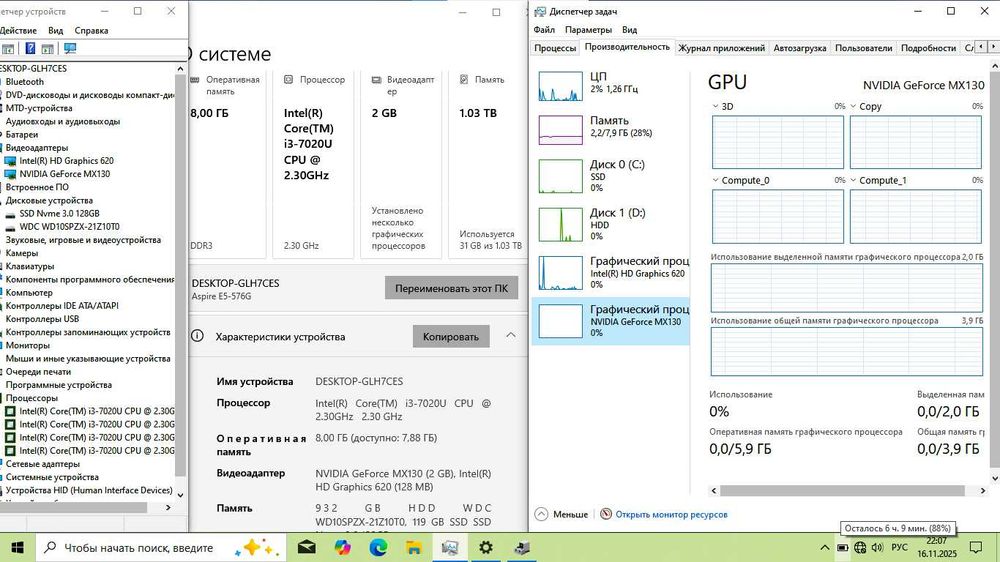
Task: Click the Windows search box on taskbar
Action: point(159,547)
